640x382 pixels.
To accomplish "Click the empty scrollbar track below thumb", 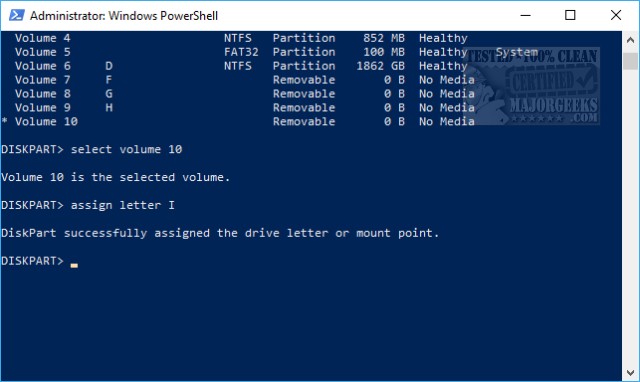I will click(x=631, y=216).
